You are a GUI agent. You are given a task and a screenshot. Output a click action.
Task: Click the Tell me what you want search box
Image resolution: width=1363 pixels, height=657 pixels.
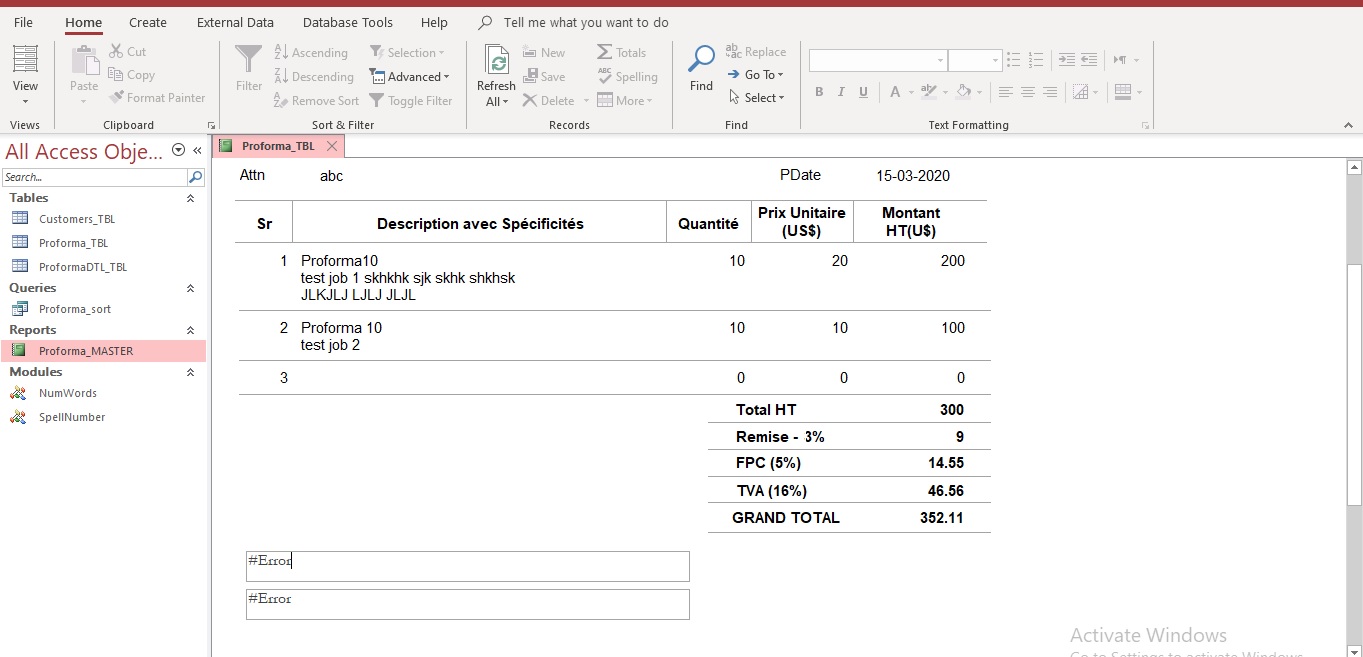(x=586, y=22)
